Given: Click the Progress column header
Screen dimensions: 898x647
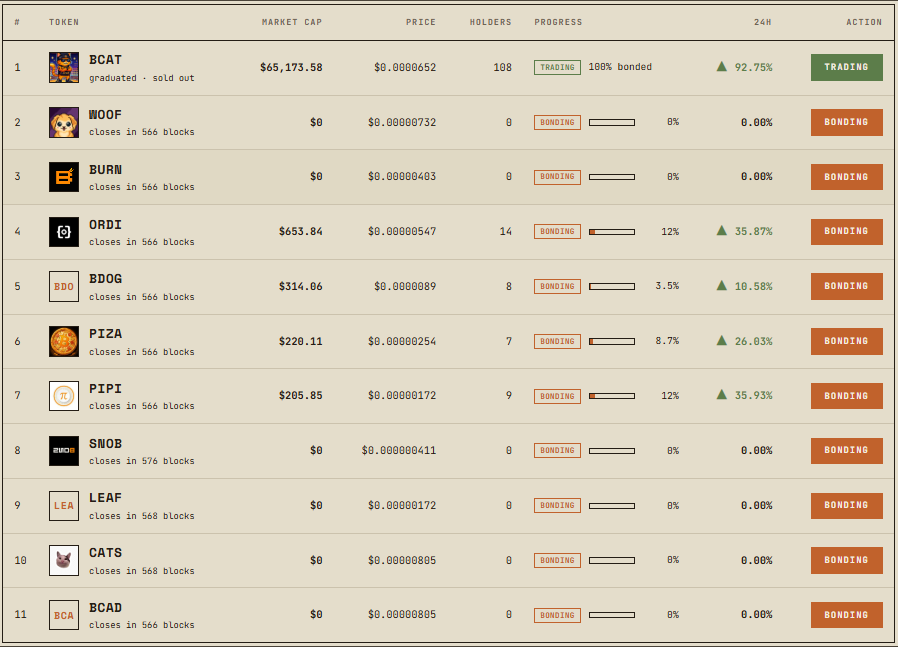Looking at the screenshot, I should [x=558, y=22].
